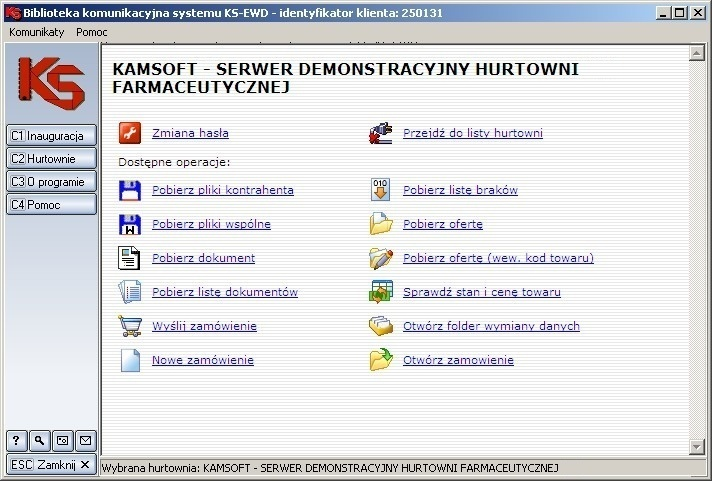Click the scrollbar down arrow
Image resolution: width=712 pixels, height=481 pixels.
[697, 446]
